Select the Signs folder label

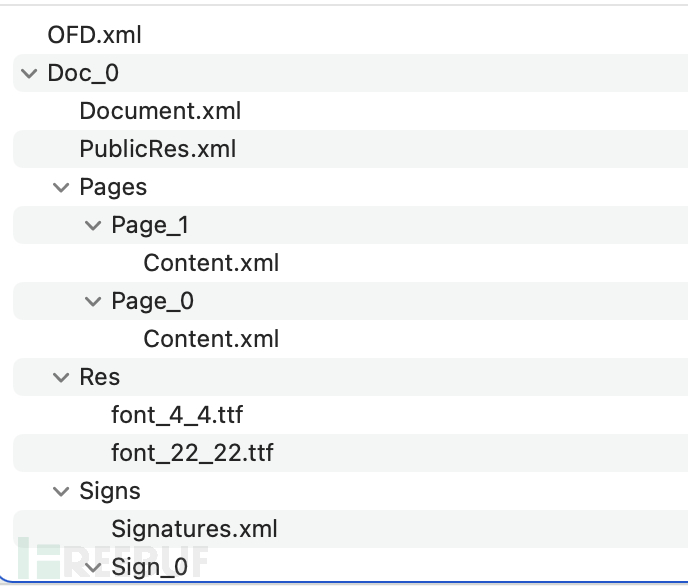pyautogui.click(x=109, y=491)
